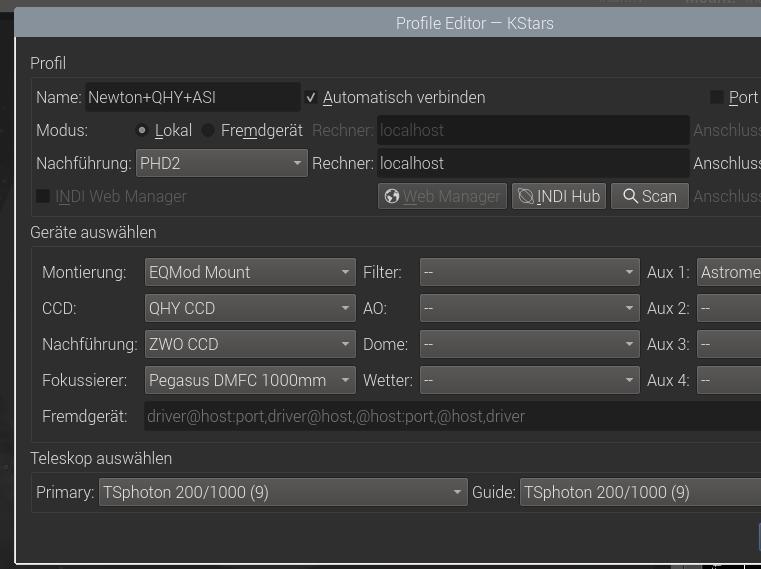The image size is (761, 569).
Task: Open the Nachführung PHD2 dropdown
Action: (222, 163)
